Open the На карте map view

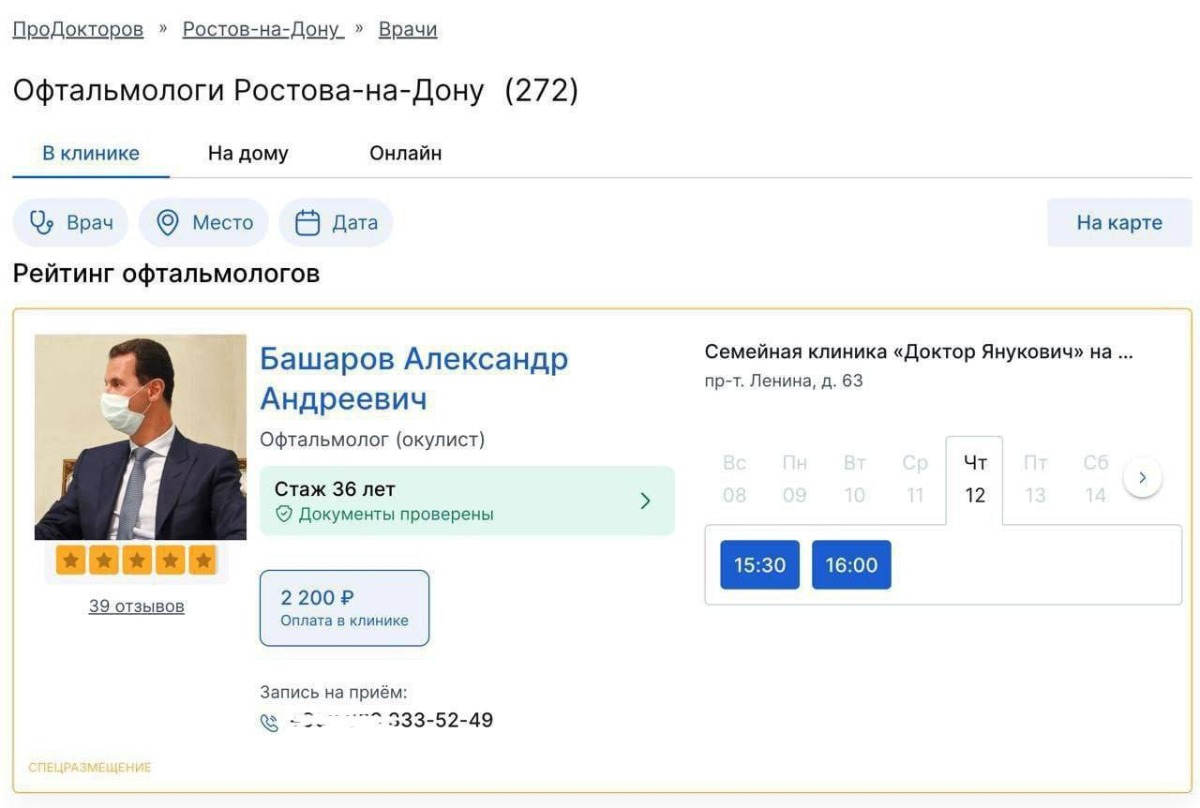point(1119,222)
